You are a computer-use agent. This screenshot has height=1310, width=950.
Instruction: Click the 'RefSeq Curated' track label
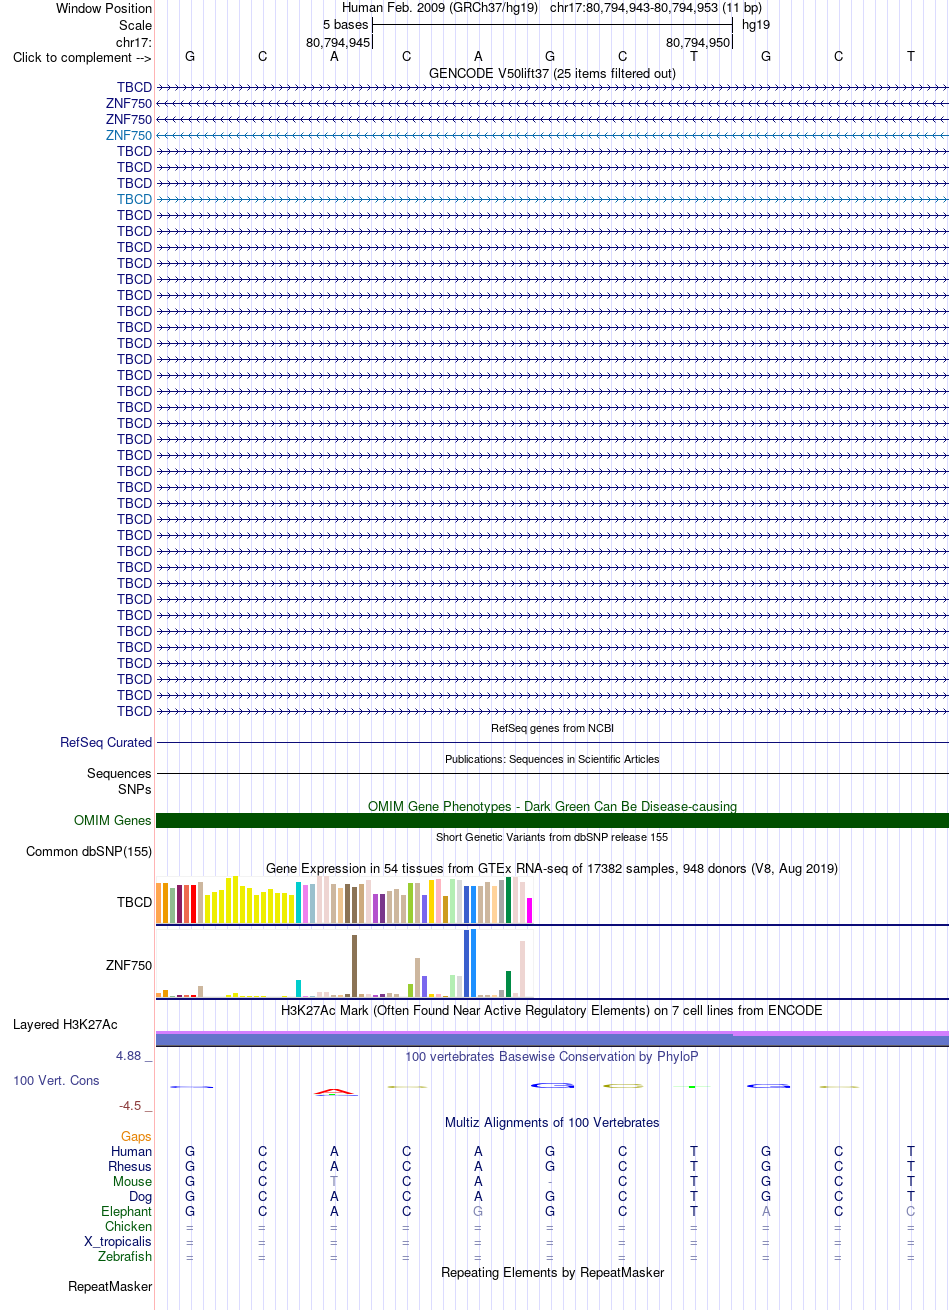point(106,743)
